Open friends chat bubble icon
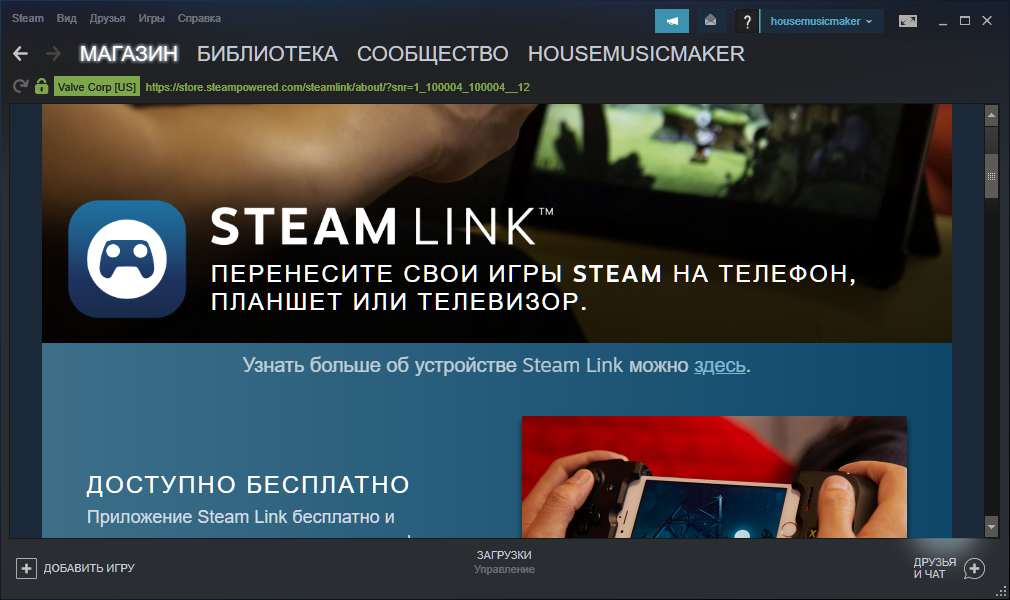The height and width of the screenshot is (600, 1010). click(974, 568)
